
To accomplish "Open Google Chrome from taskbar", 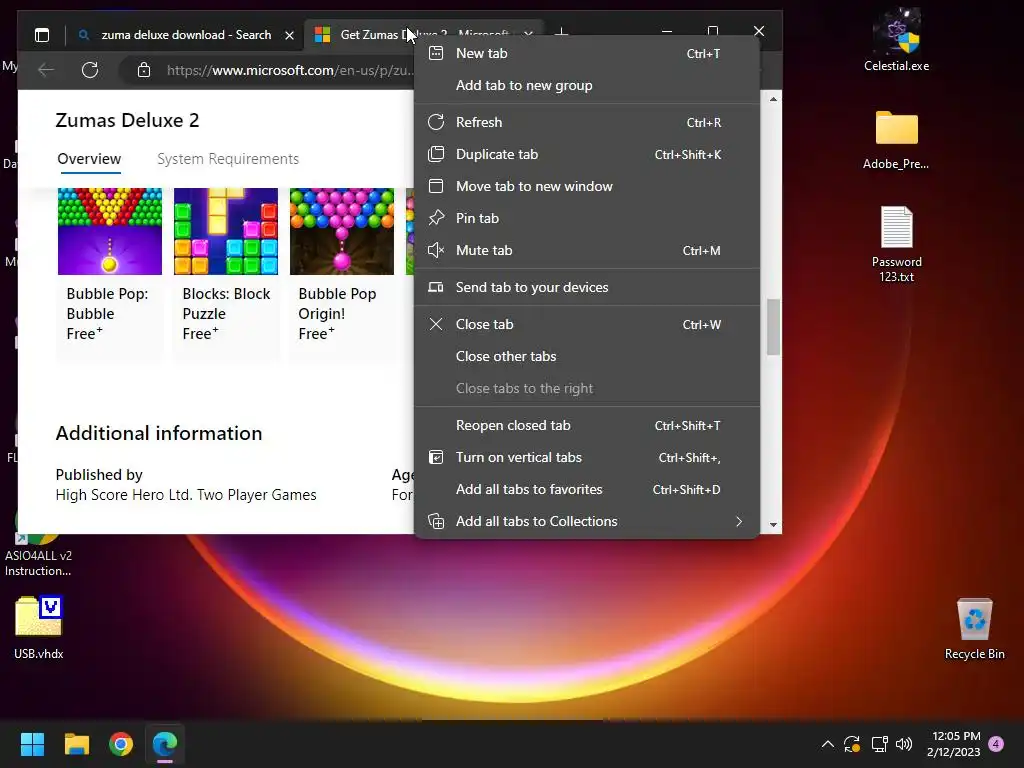I will pos(121,744).
